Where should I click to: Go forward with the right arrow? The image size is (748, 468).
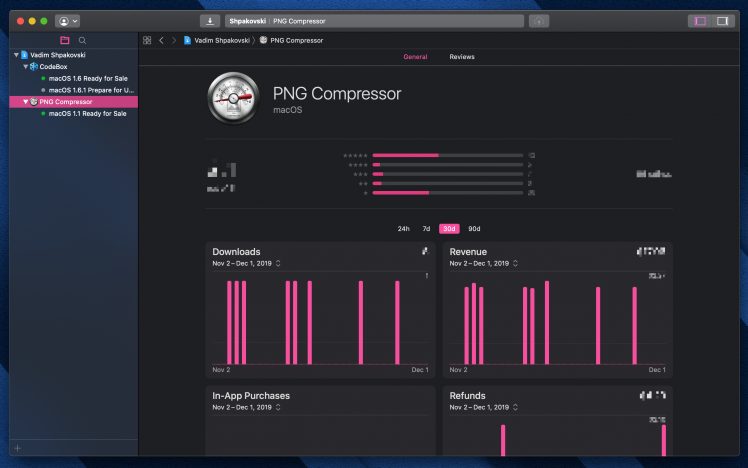[173, 40]
